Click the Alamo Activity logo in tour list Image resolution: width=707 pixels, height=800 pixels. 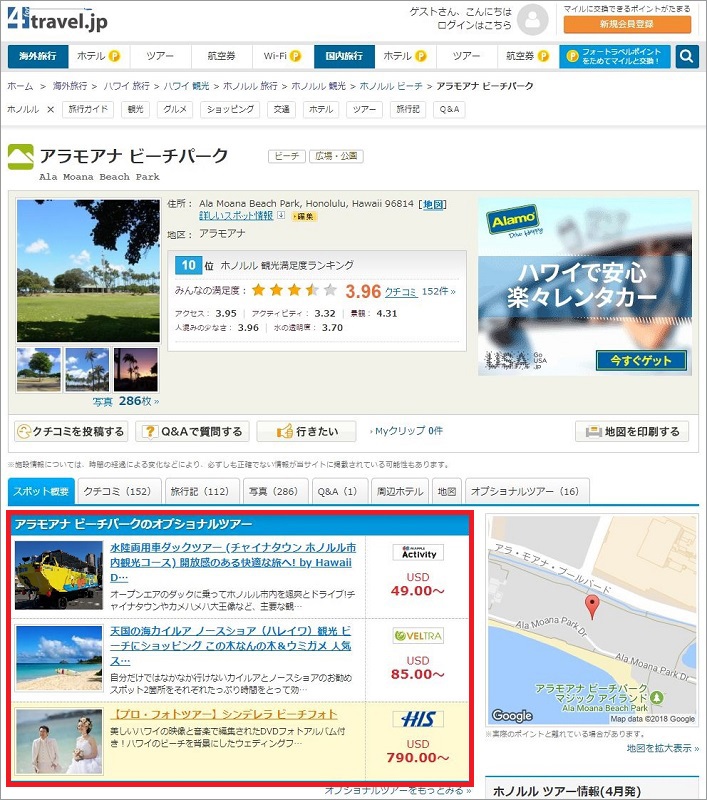418,552
